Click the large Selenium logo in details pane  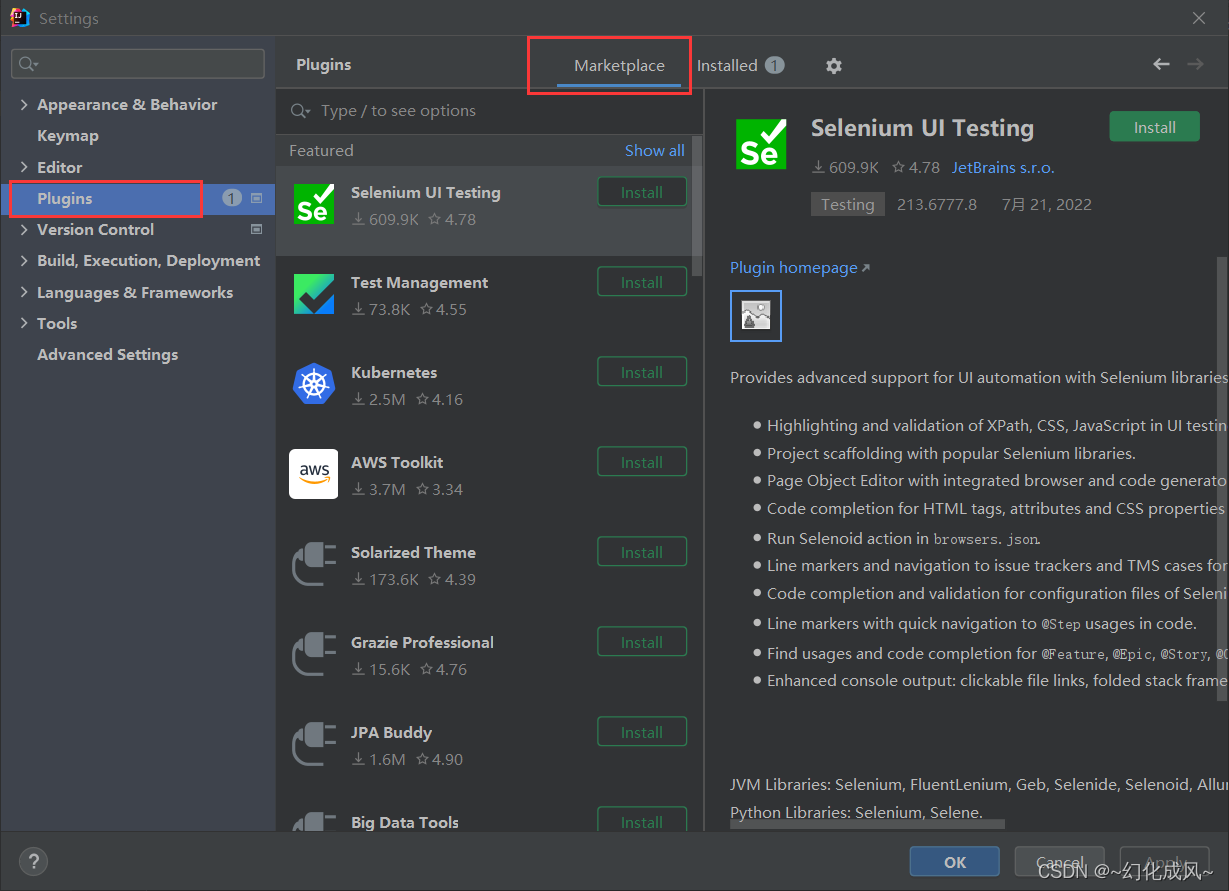click(x=762, y=144)
